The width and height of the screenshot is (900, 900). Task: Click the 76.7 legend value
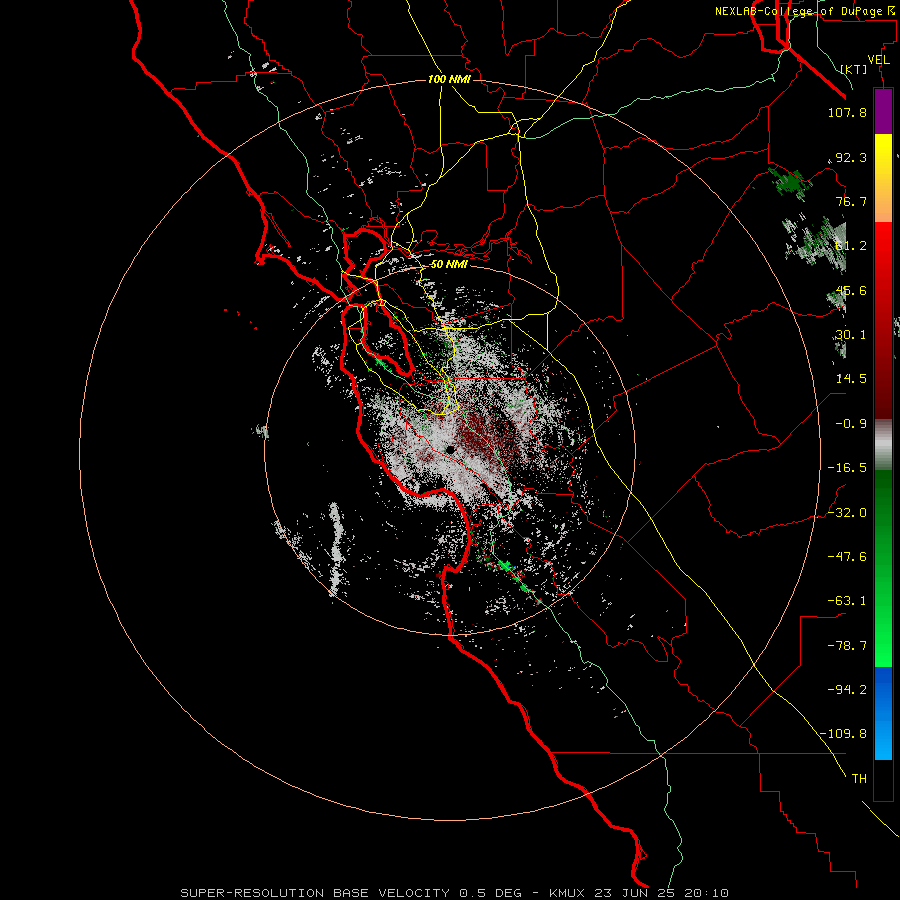[x=851, y=201]
